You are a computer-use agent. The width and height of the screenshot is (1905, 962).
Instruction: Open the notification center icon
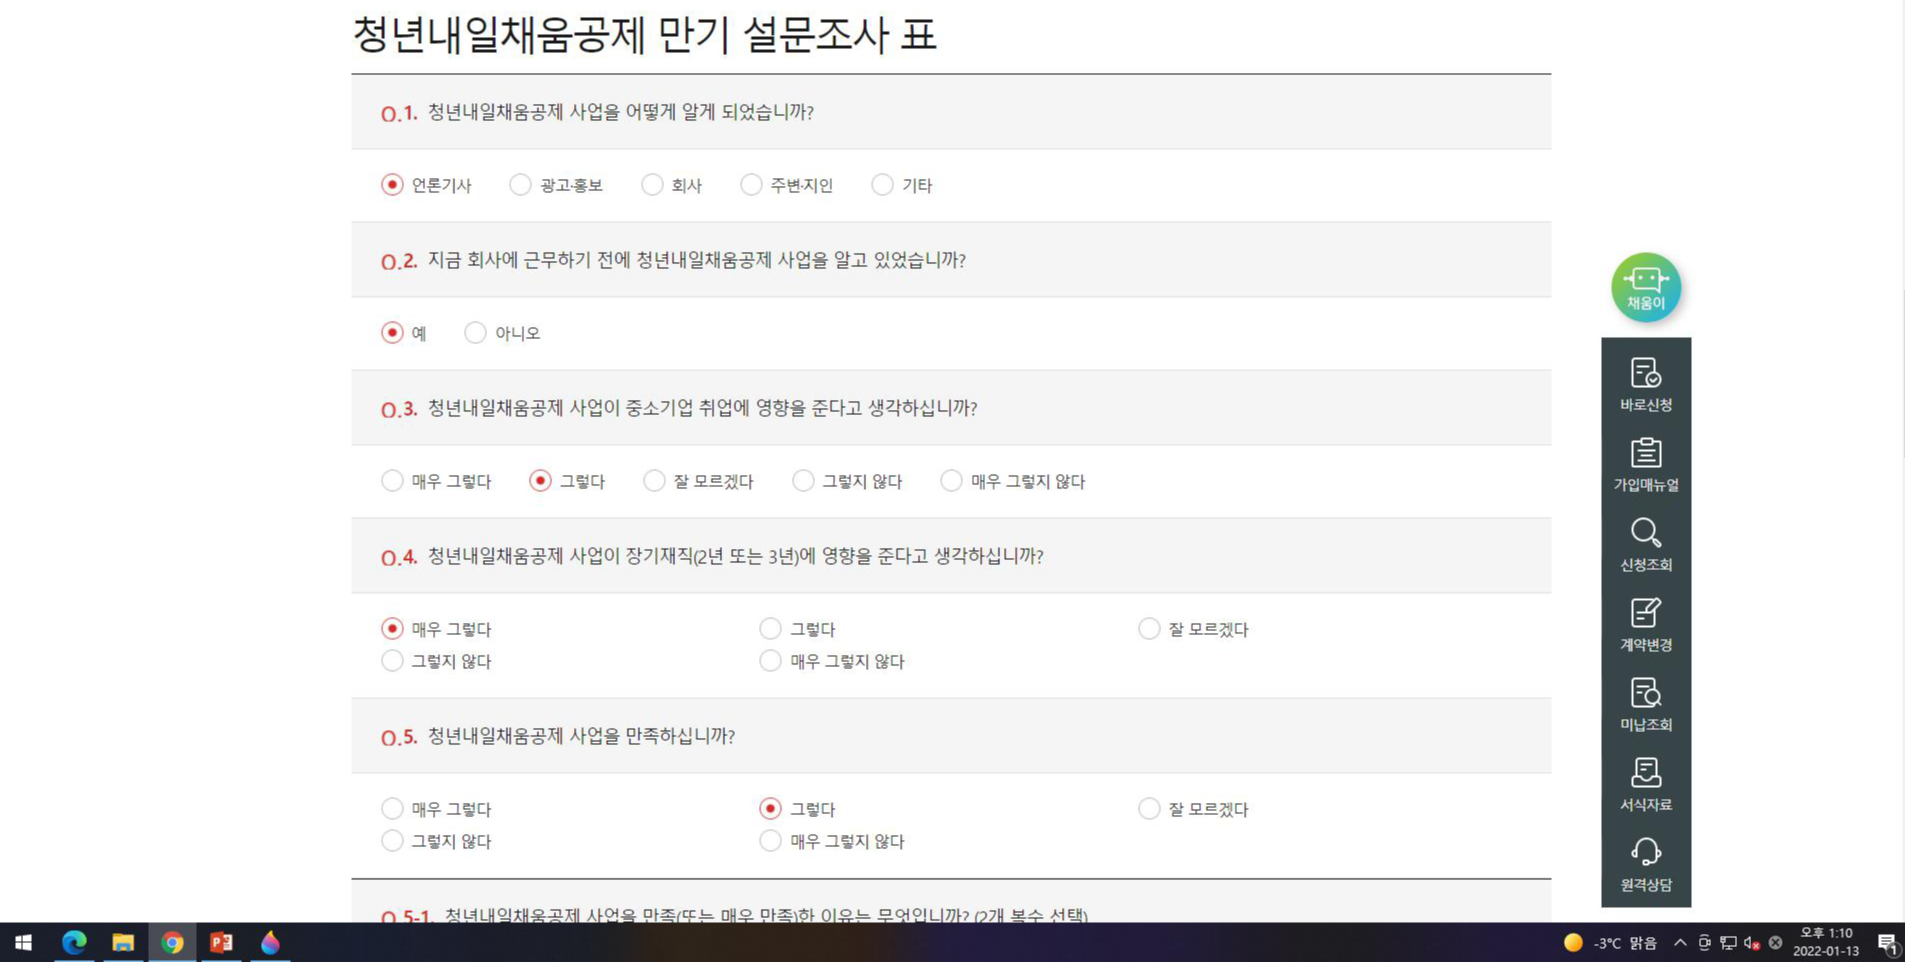click(x=1886, y=942)
